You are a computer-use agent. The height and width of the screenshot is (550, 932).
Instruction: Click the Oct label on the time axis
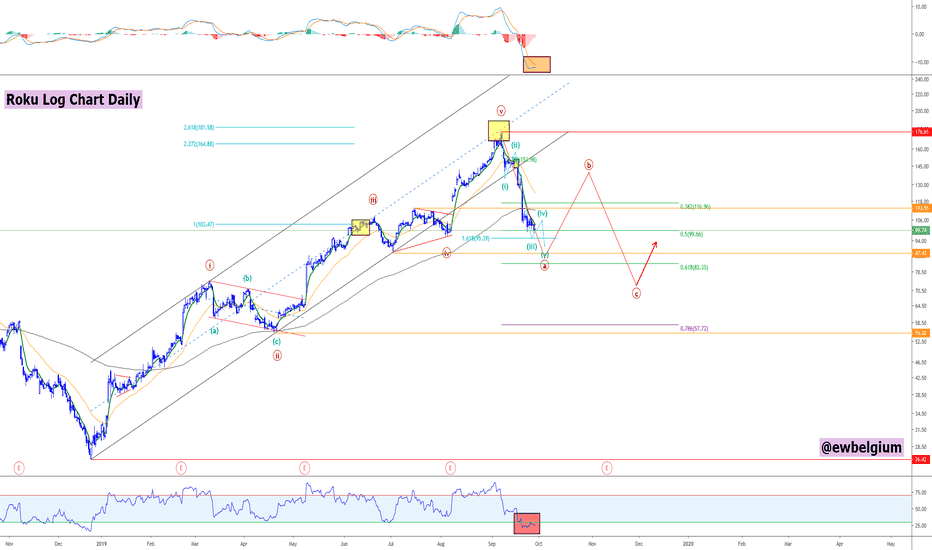tap(538, 543)
